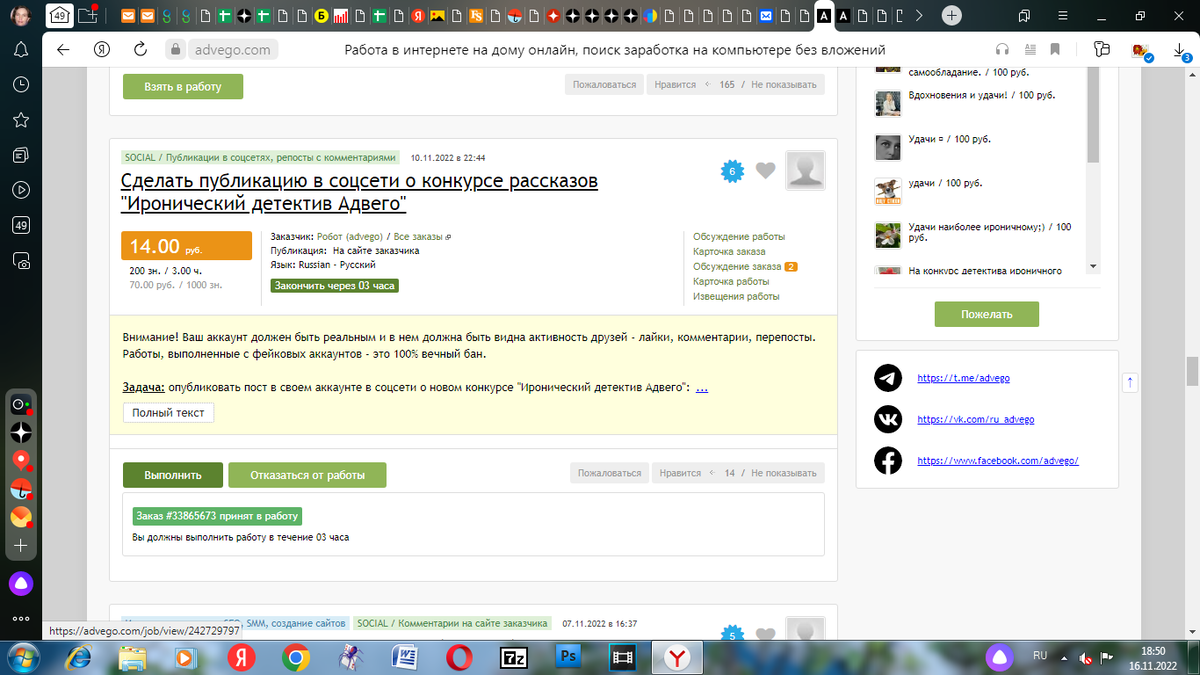
Task: Open Opera from the Windows taskbar
Action: coord(459,657)
